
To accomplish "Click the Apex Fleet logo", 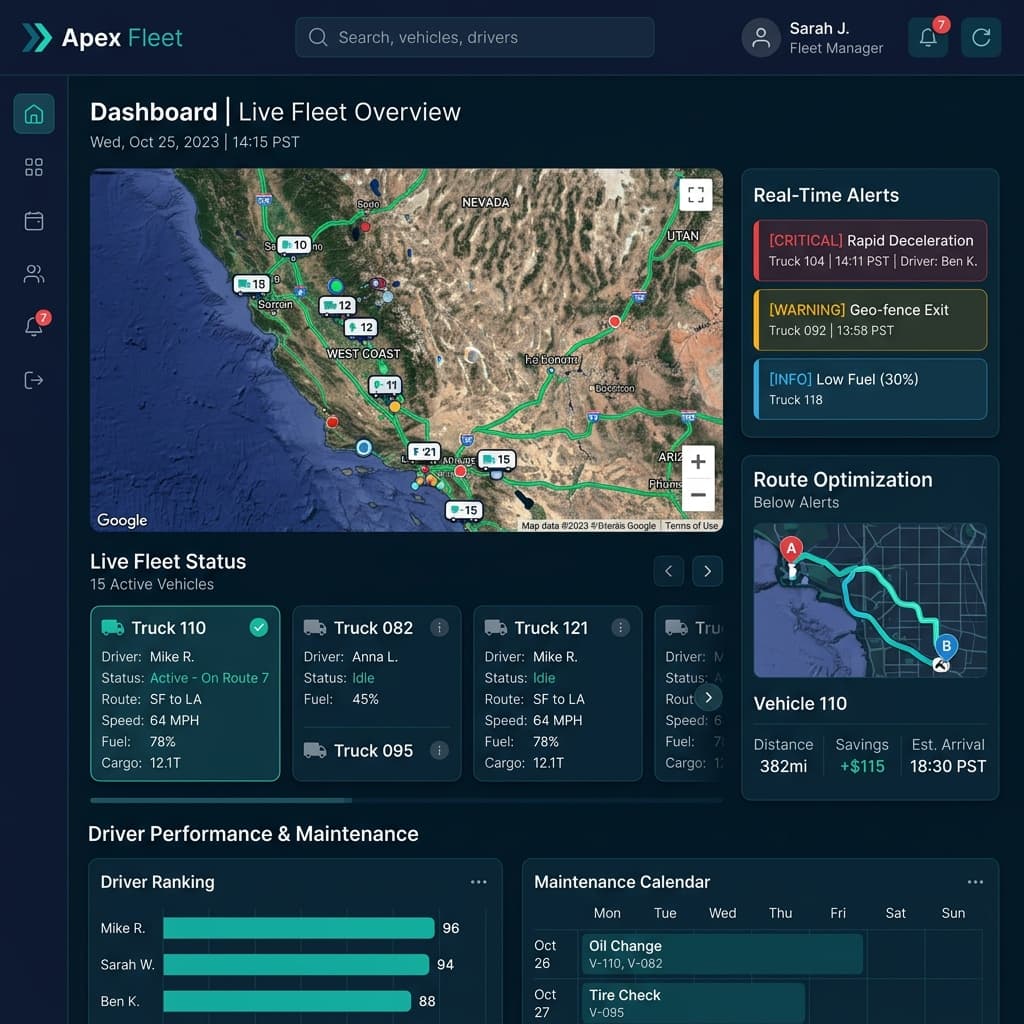I will click(103, 37).
